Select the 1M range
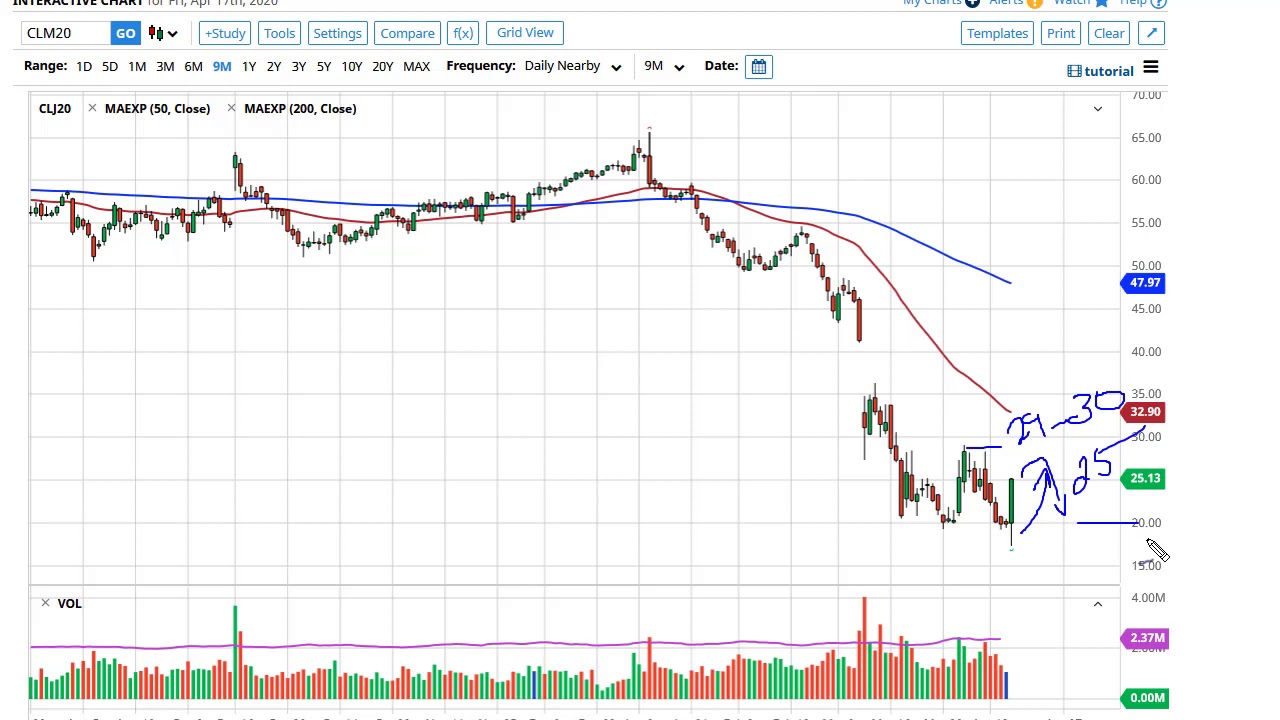 click(137, 66)
